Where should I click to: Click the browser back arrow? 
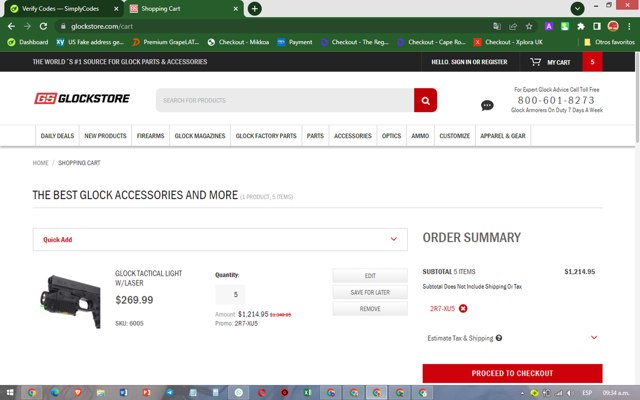point(11,26)
